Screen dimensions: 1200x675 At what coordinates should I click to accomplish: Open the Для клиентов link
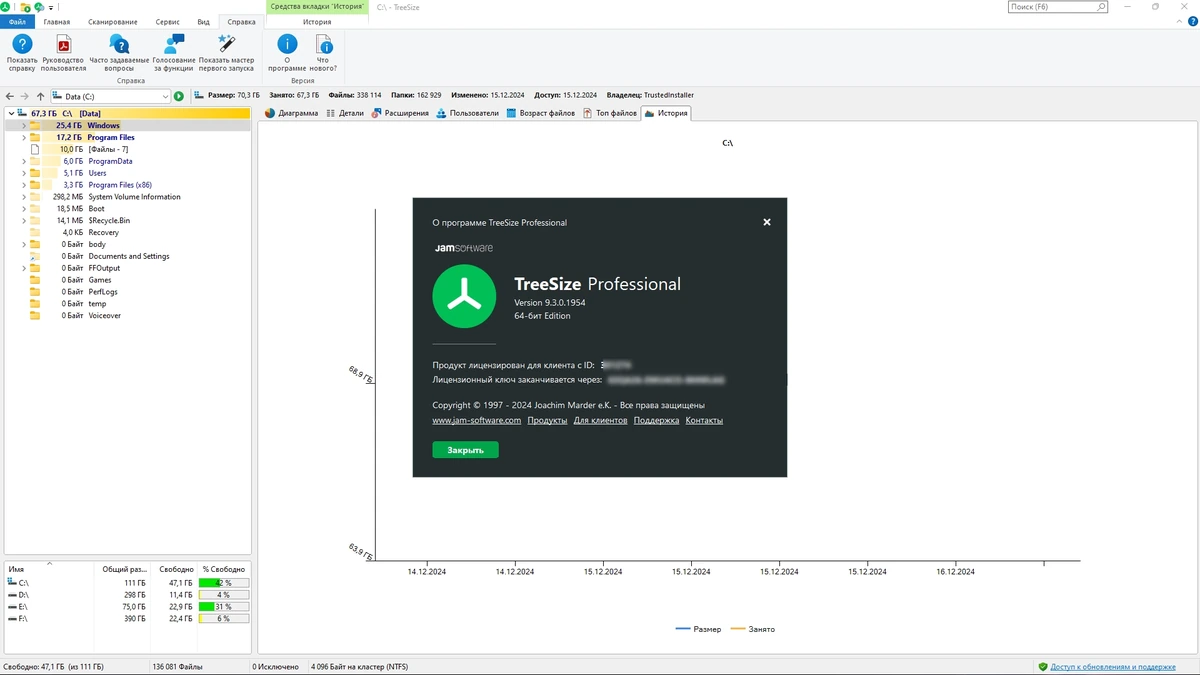tap(600, 420)
